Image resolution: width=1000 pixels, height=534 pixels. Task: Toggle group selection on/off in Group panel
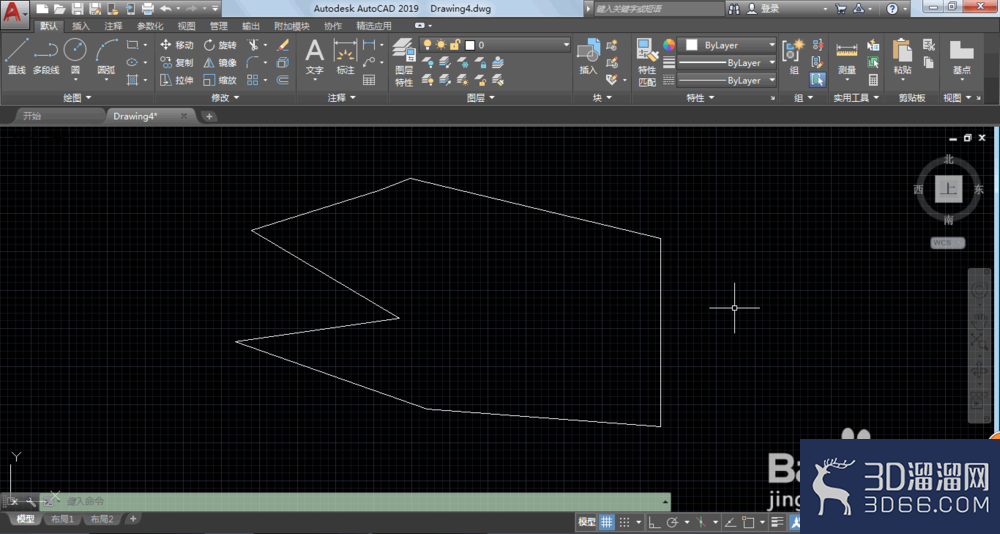(818, 80)
